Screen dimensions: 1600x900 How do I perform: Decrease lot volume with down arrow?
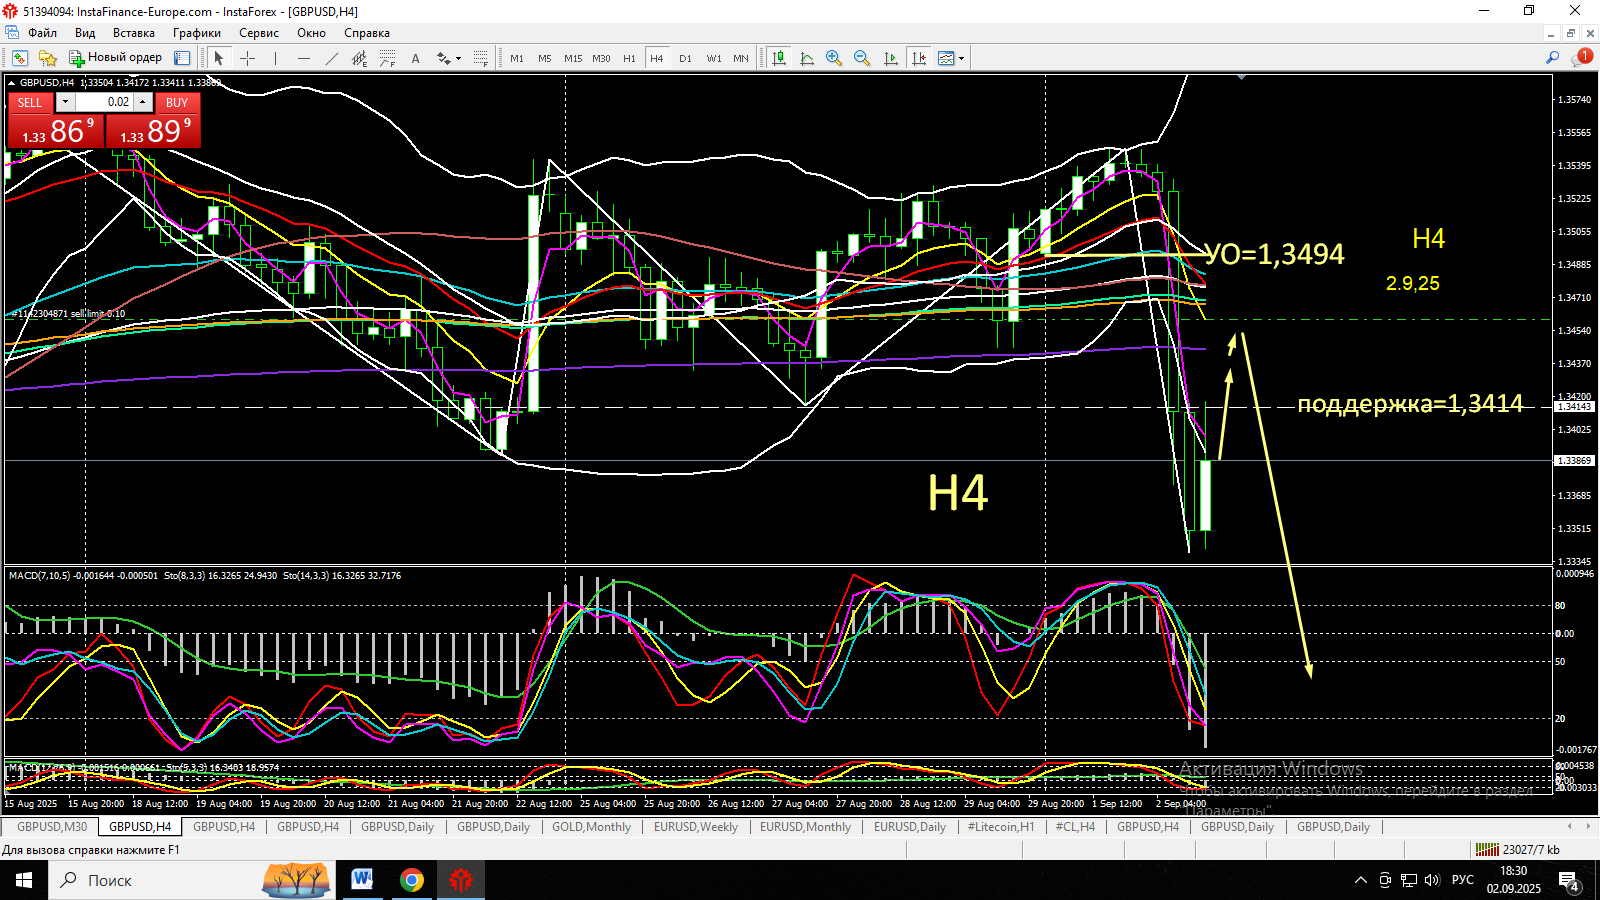tap(65, 102)
